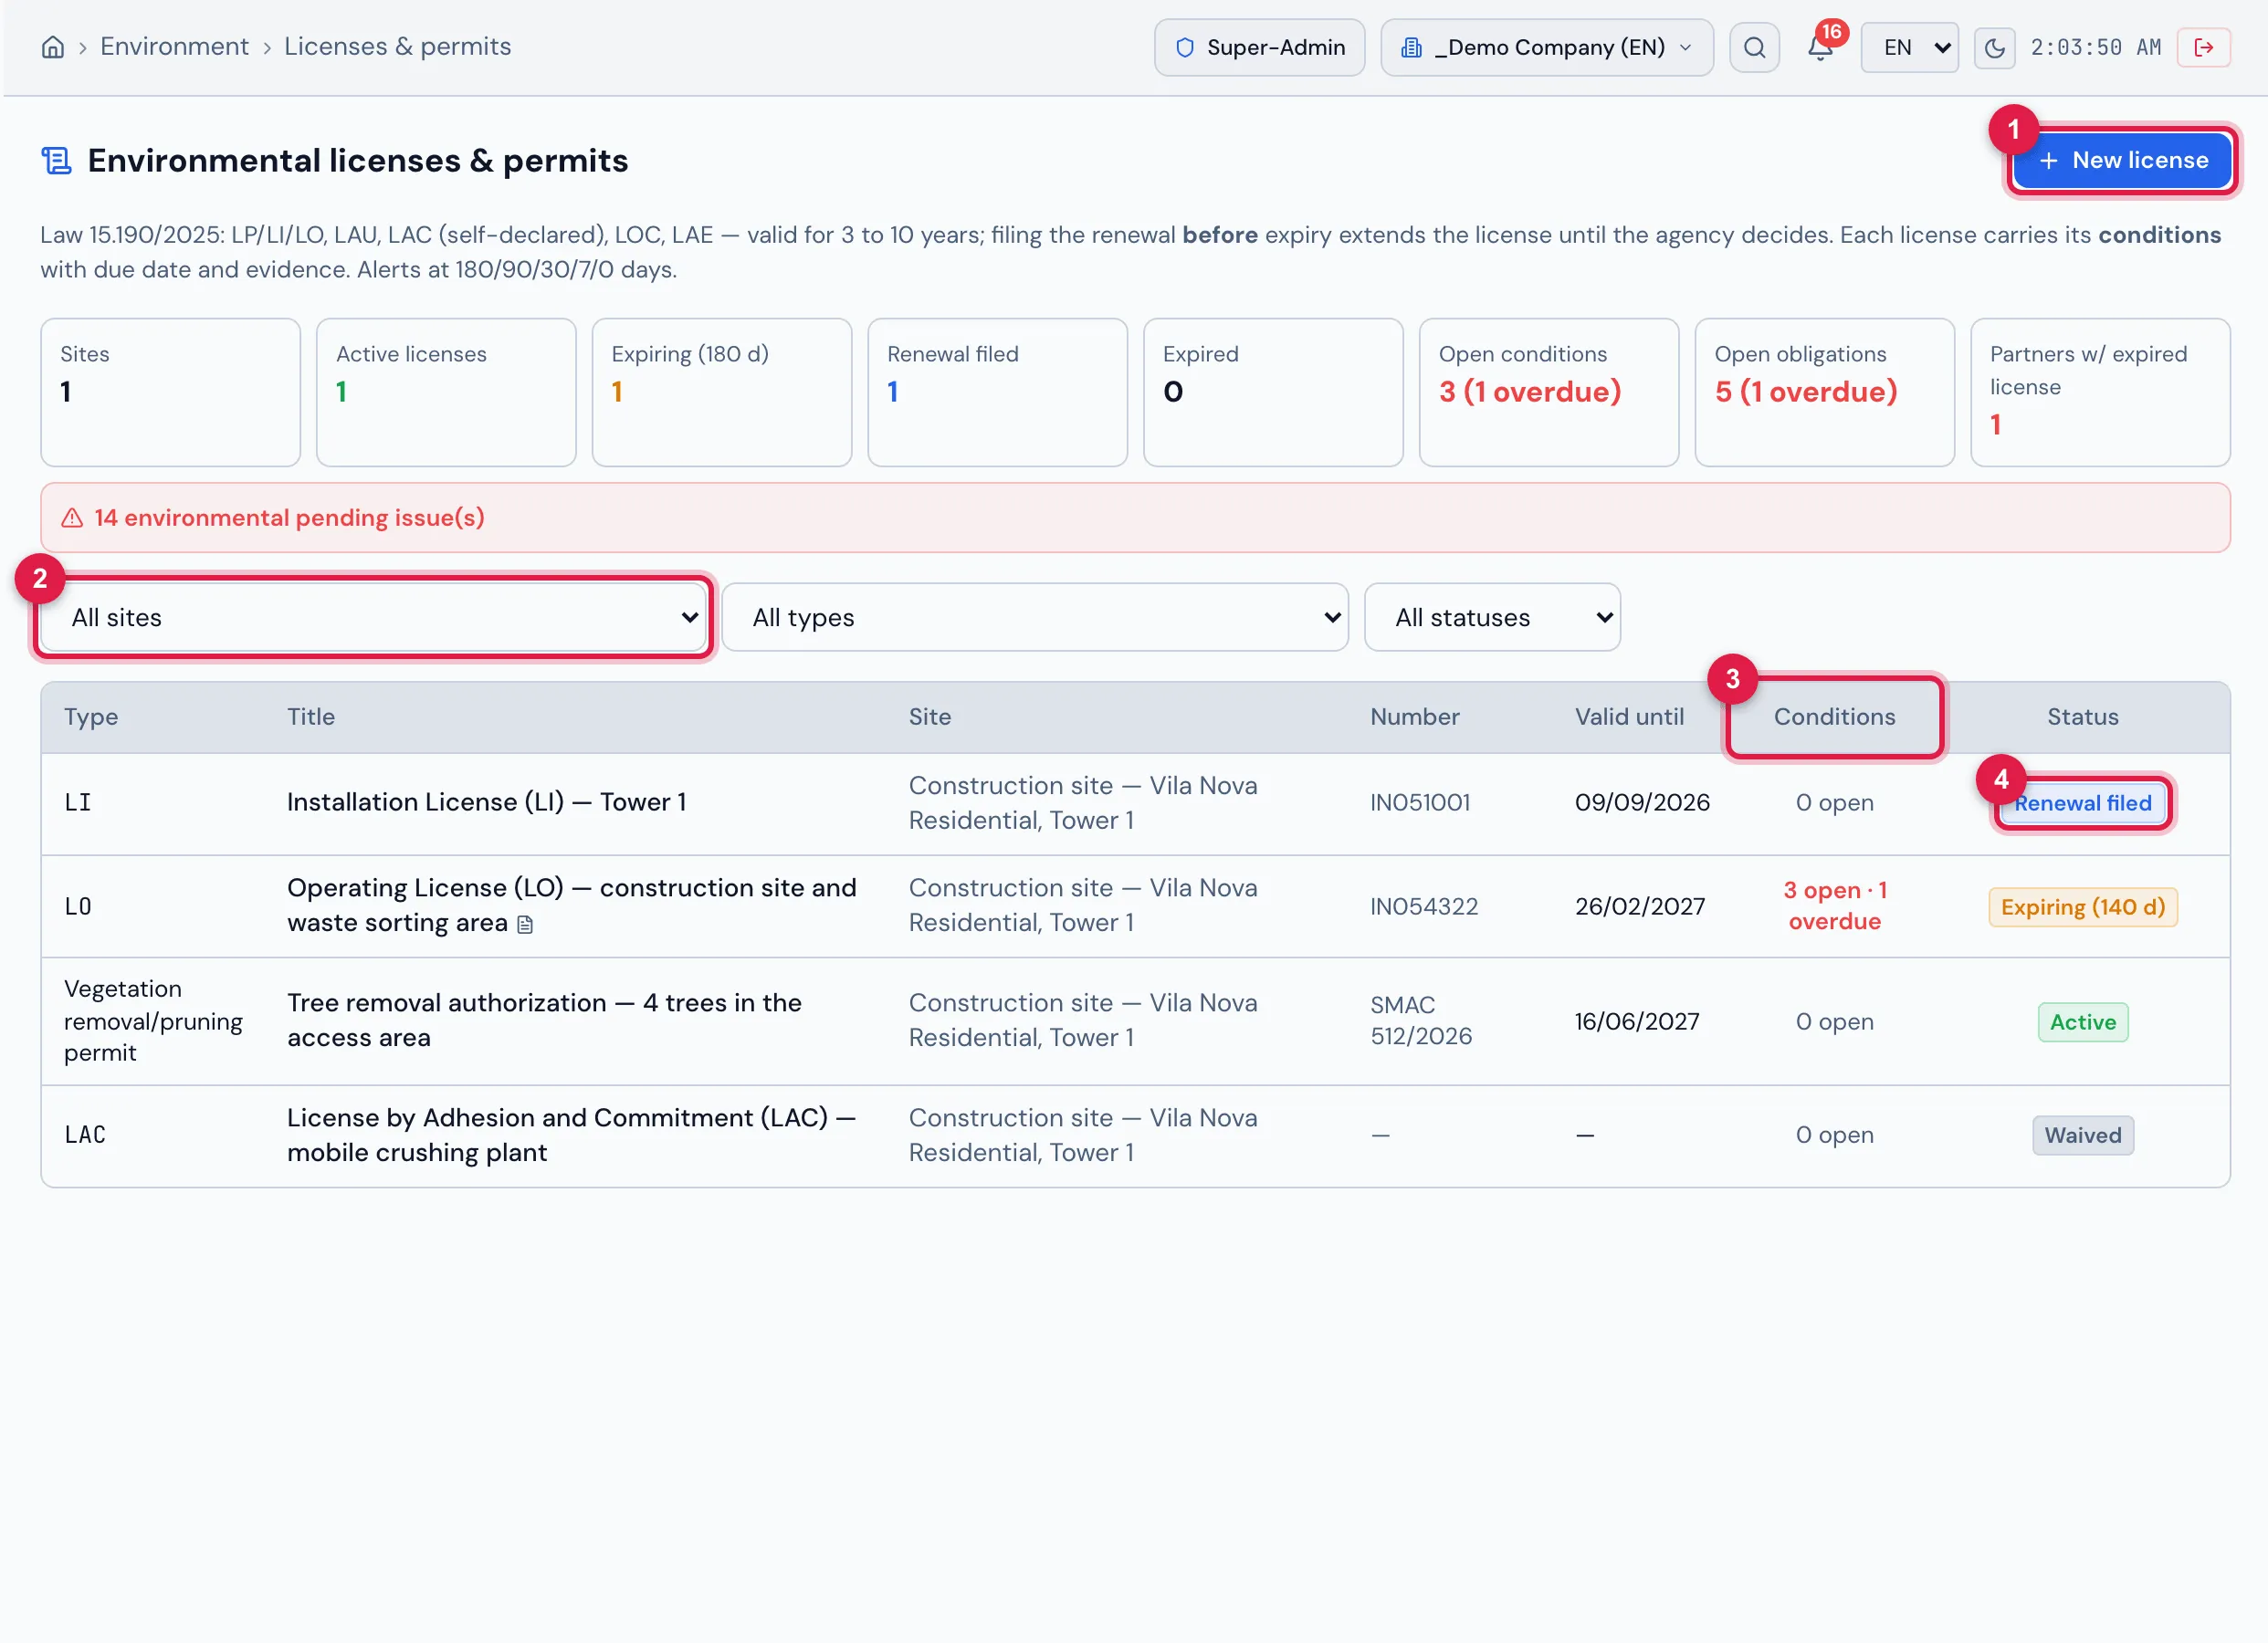Click the logout exit icon

pyautogui.click(x=2203, y=48)
